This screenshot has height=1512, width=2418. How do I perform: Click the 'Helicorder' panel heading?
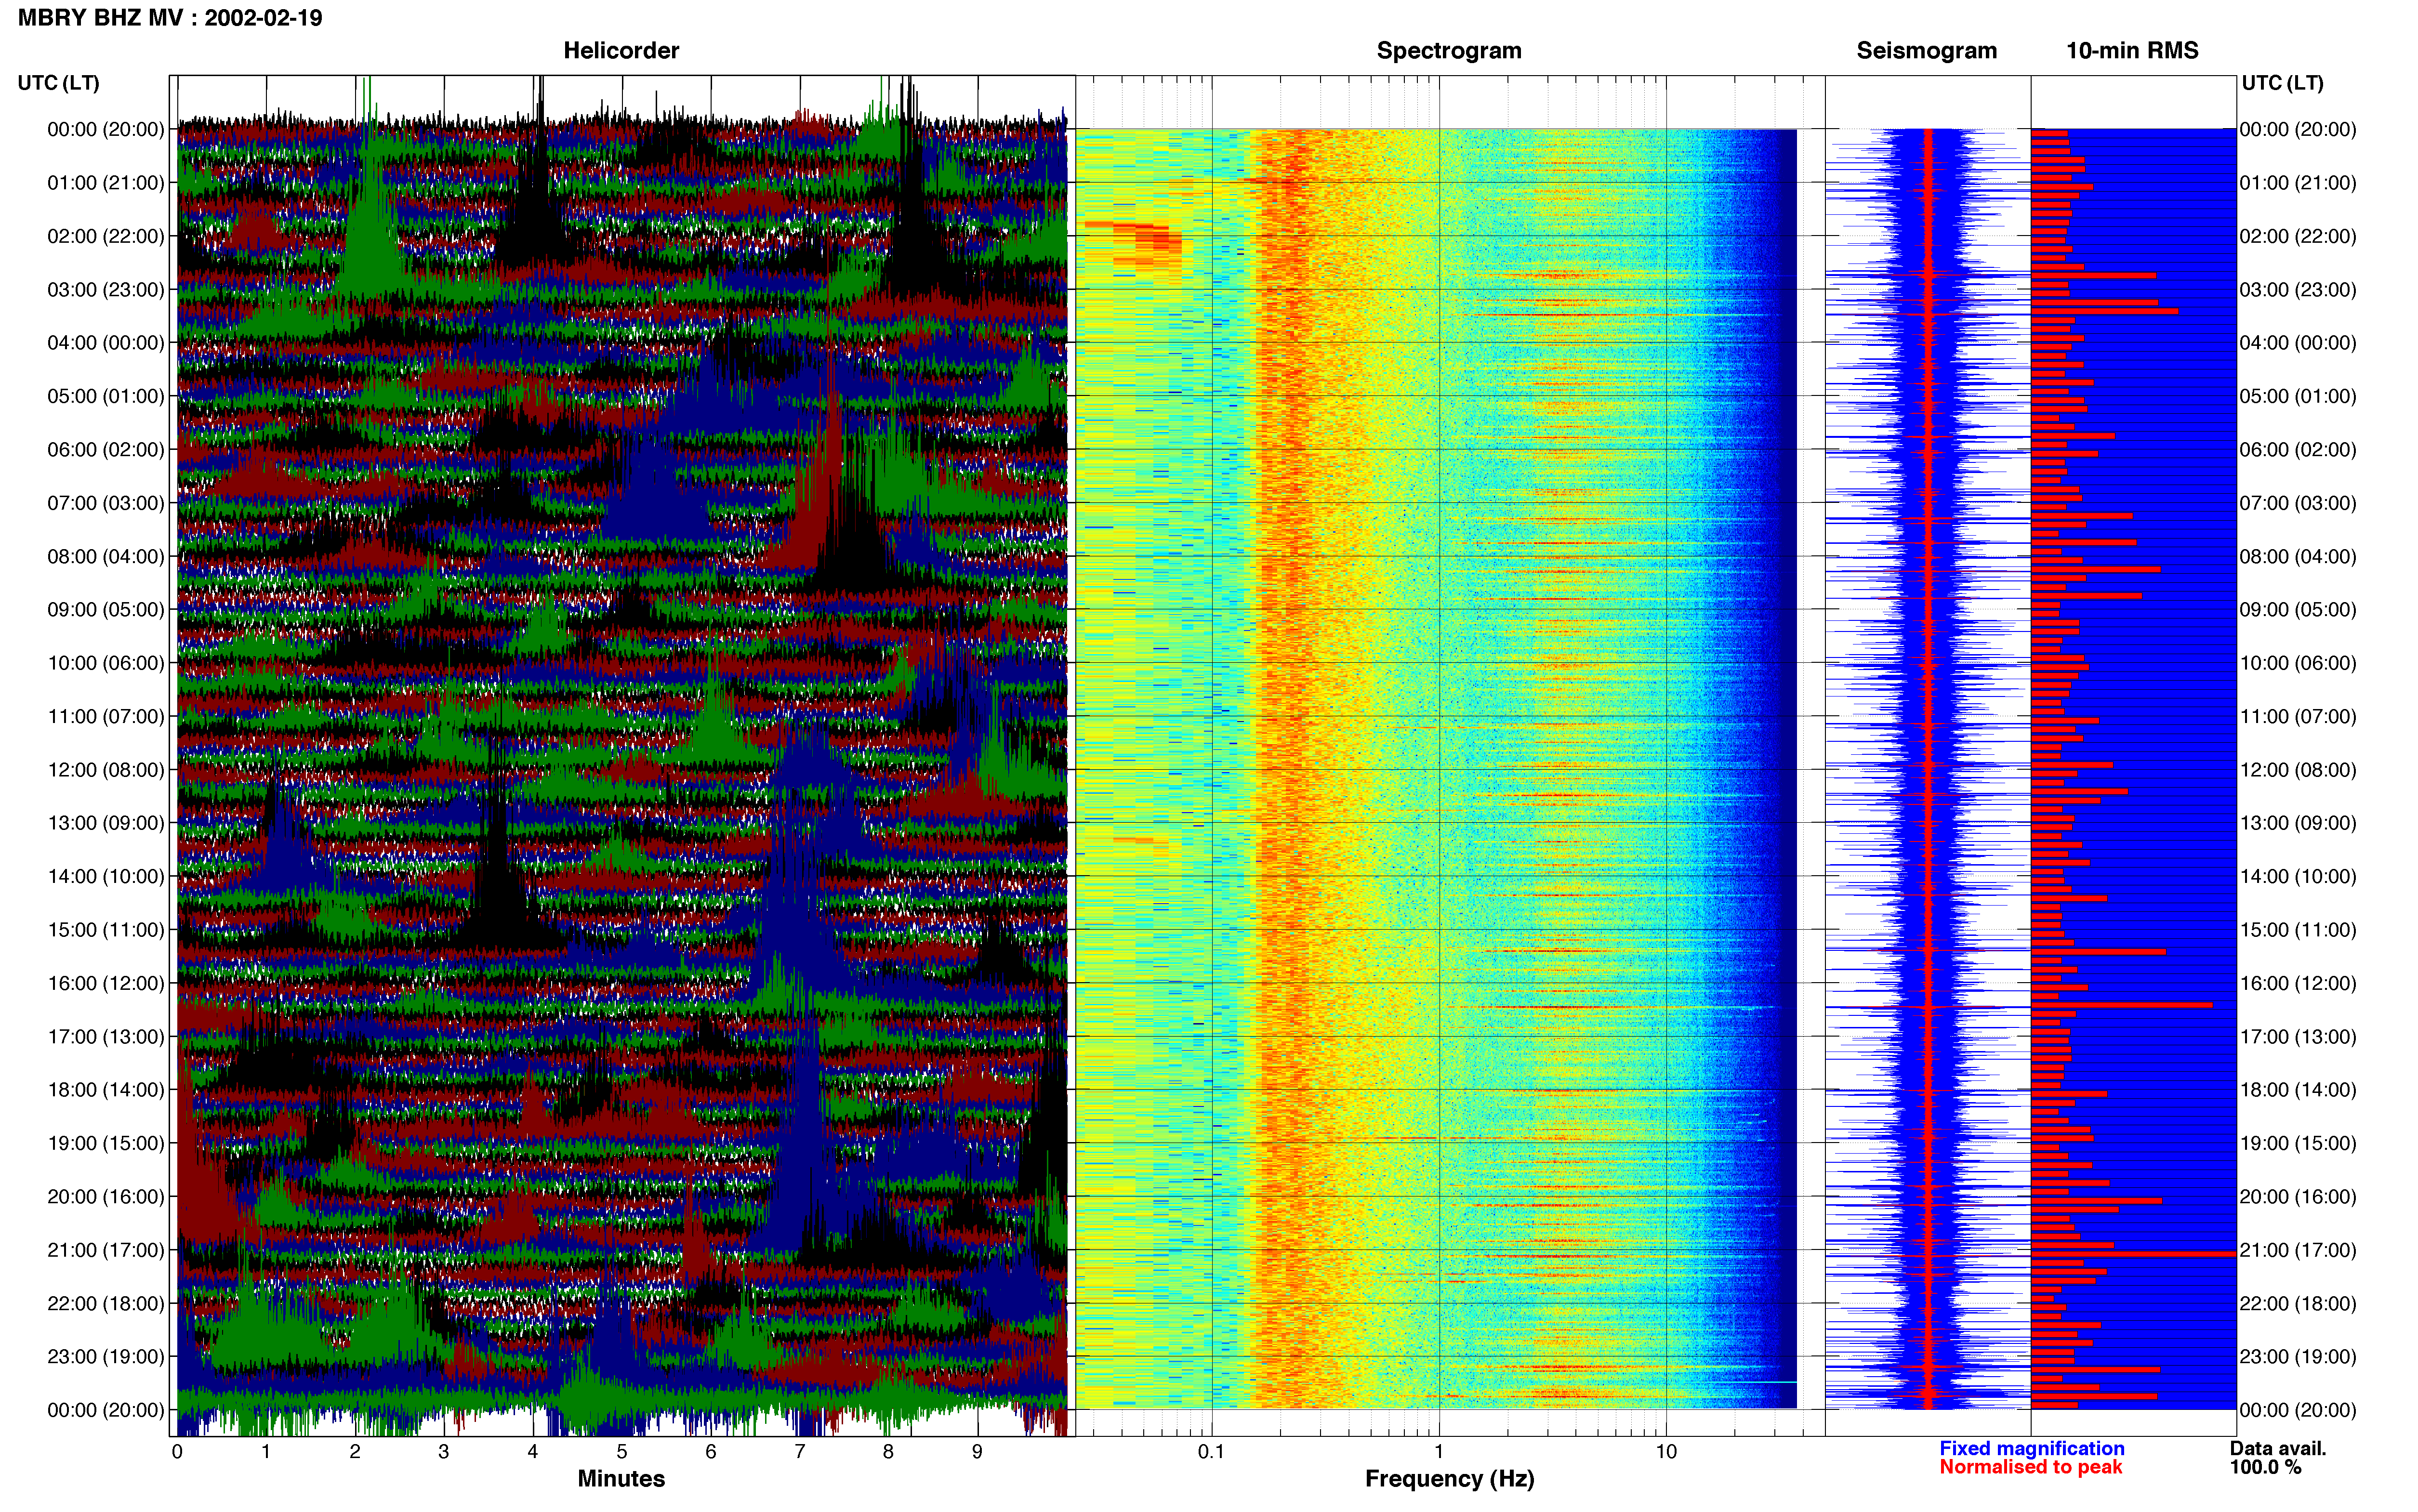621,51
